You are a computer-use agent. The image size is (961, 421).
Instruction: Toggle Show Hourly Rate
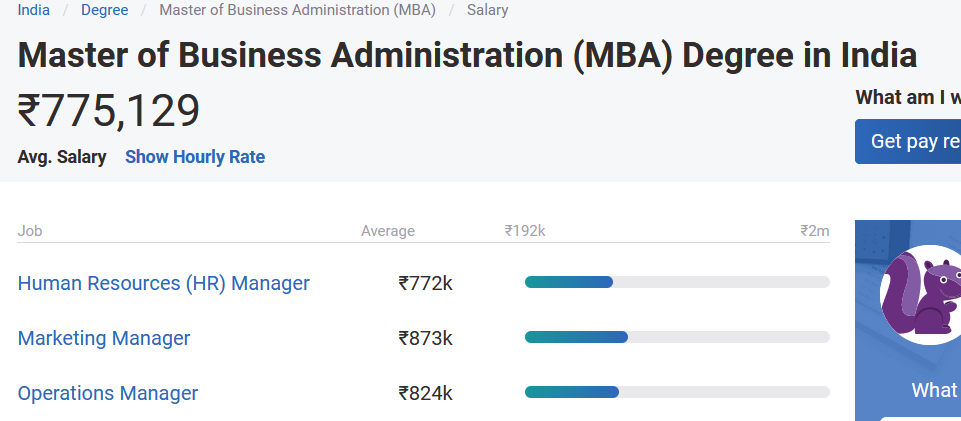tap(195, 157)
